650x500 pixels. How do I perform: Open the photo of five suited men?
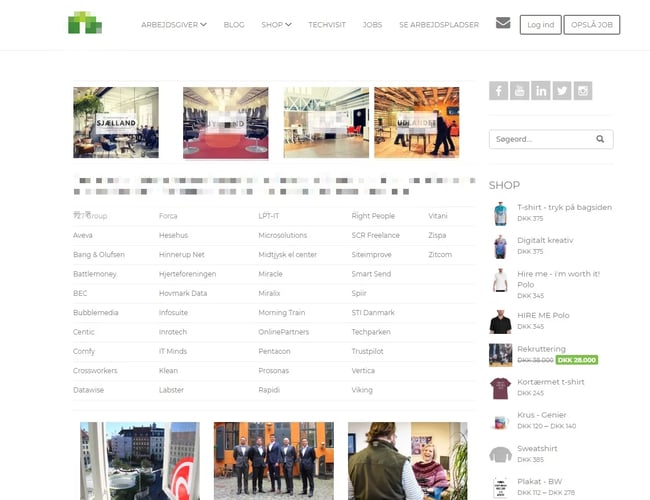[x=274, y=461]
